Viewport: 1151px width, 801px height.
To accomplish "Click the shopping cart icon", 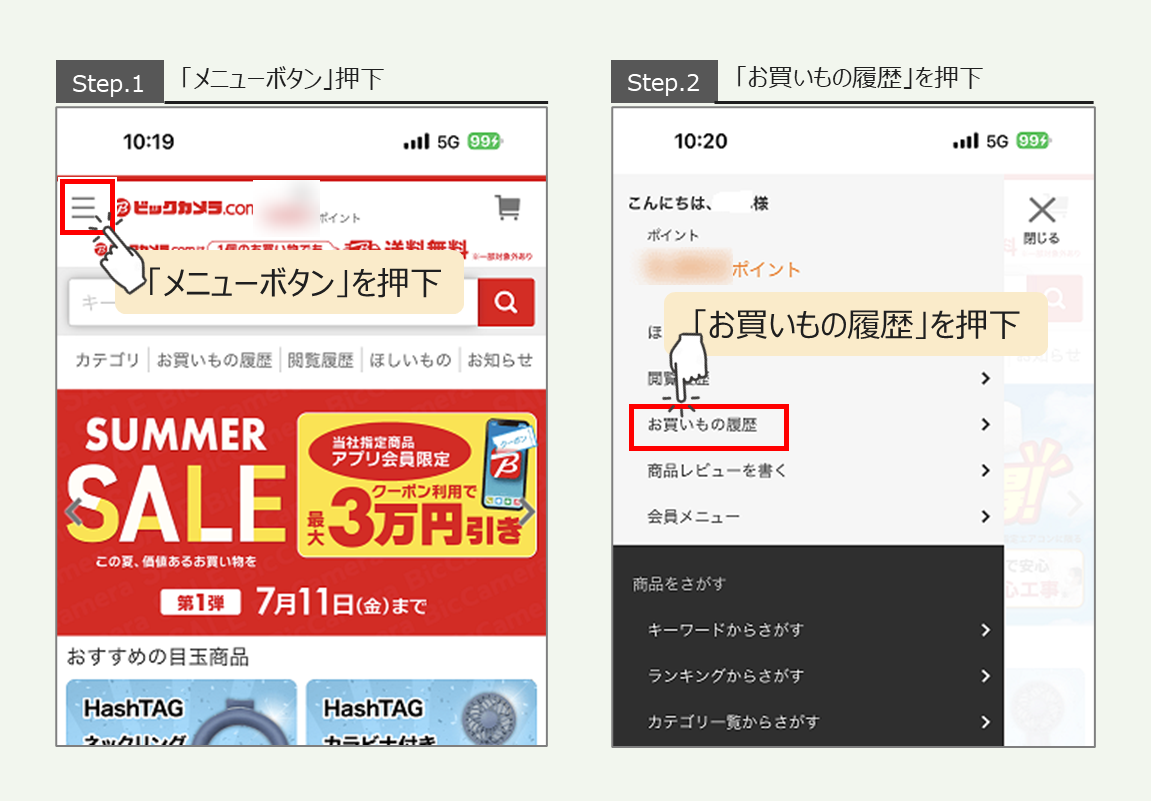I will pos(508,205).
